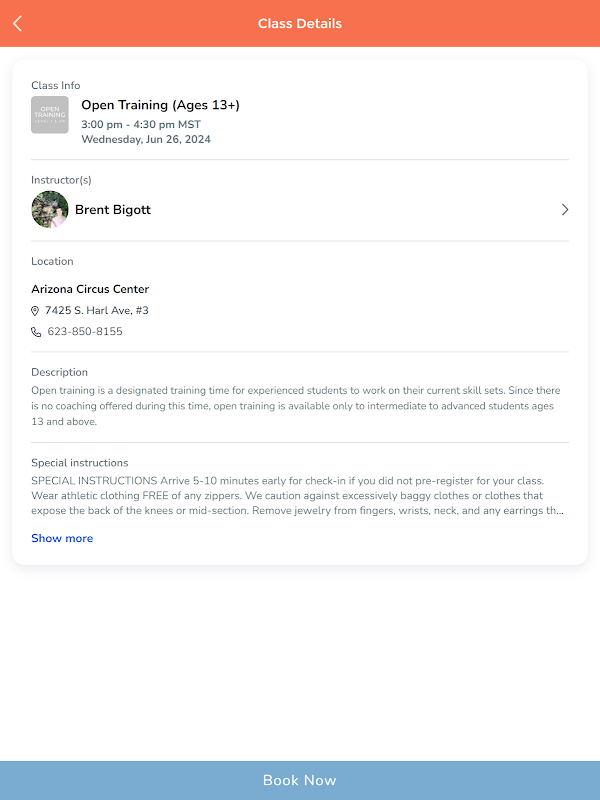
Task: Click the map pin location icon
Action: tap(36, 311)
